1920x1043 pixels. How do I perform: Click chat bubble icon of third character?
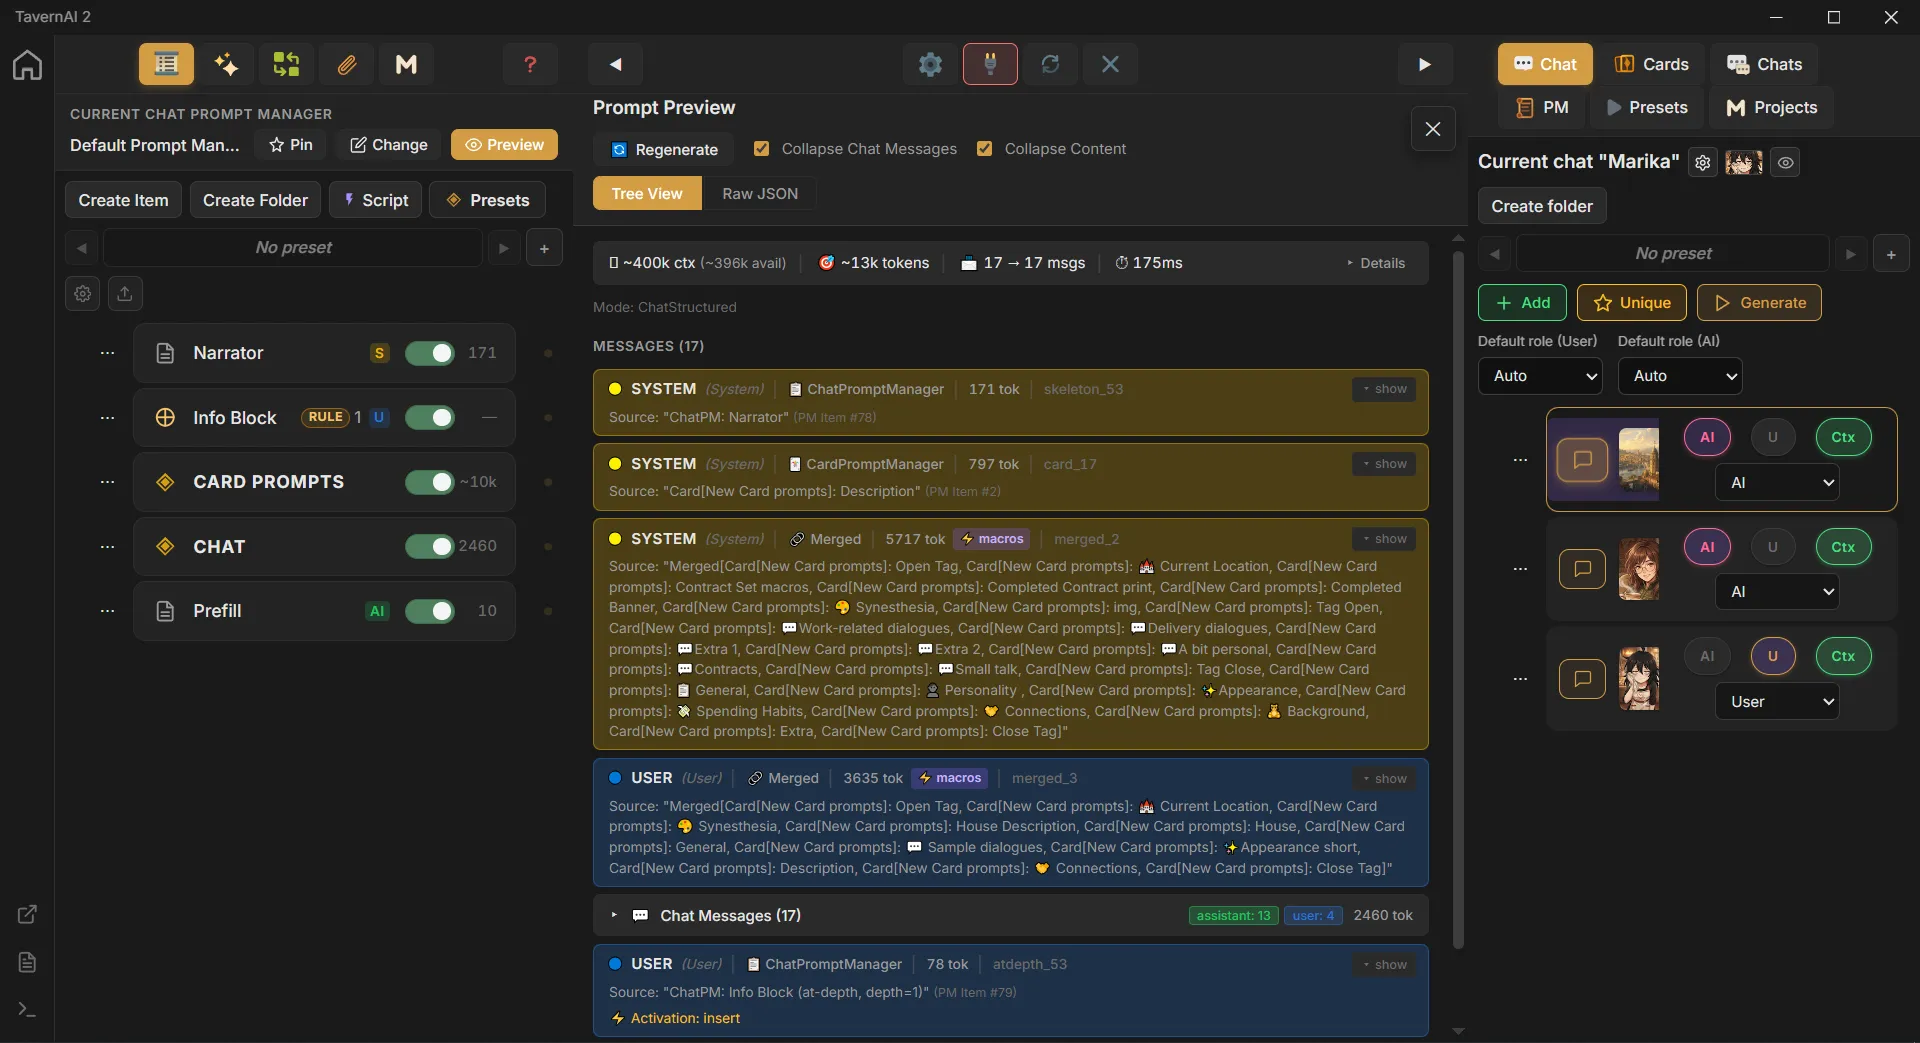pyautogui.click(x=1582, y=679)
